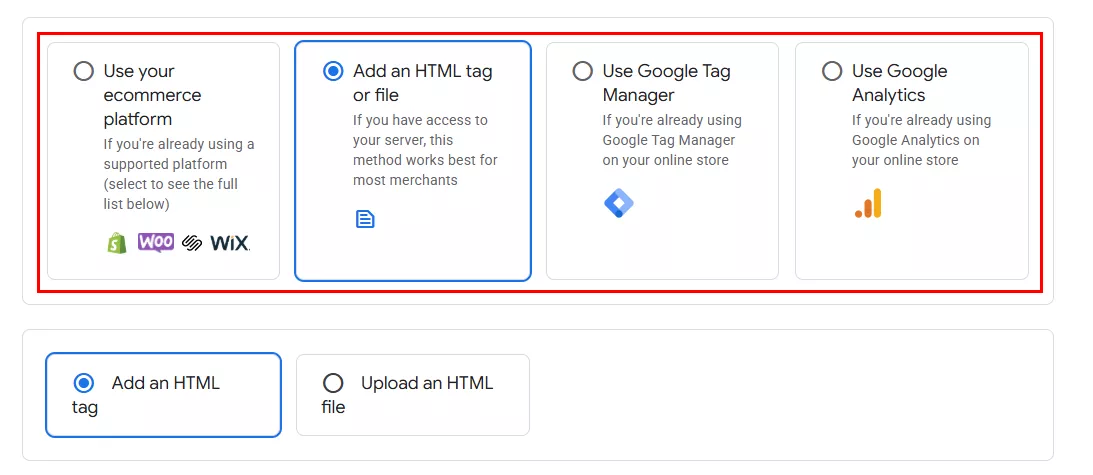Click the "Upload an HTML file" label

pos(426,383)
